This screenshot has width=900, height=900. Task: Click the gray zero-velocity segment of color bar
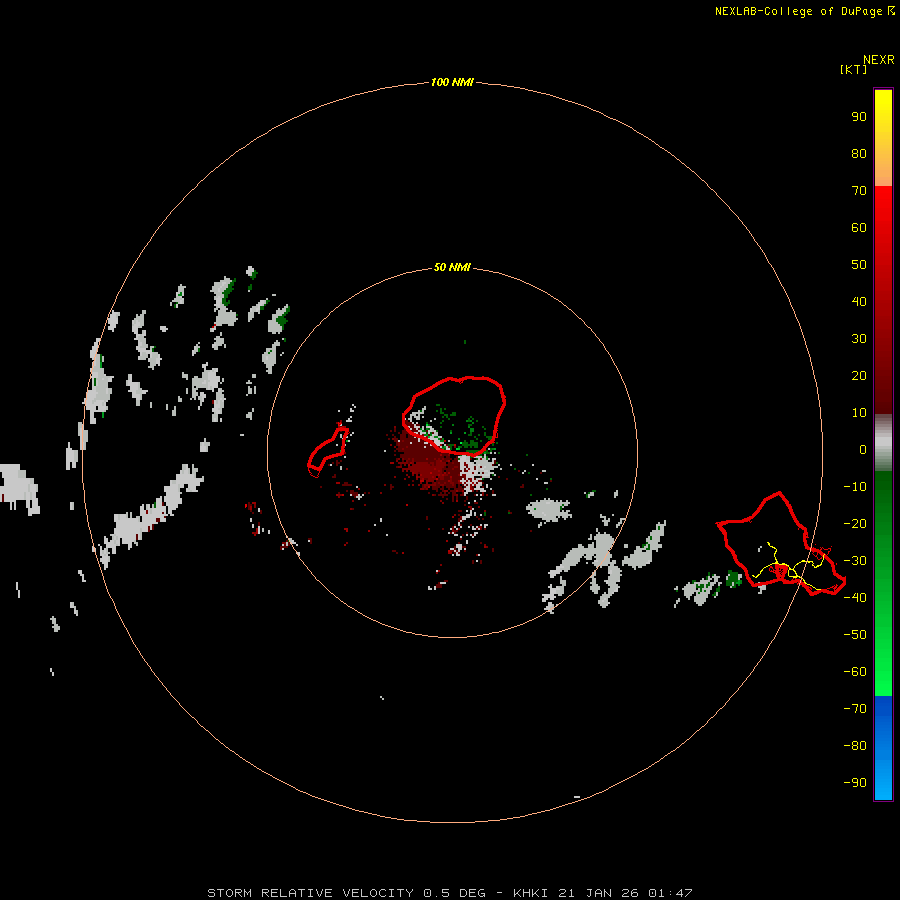(883, 443)
